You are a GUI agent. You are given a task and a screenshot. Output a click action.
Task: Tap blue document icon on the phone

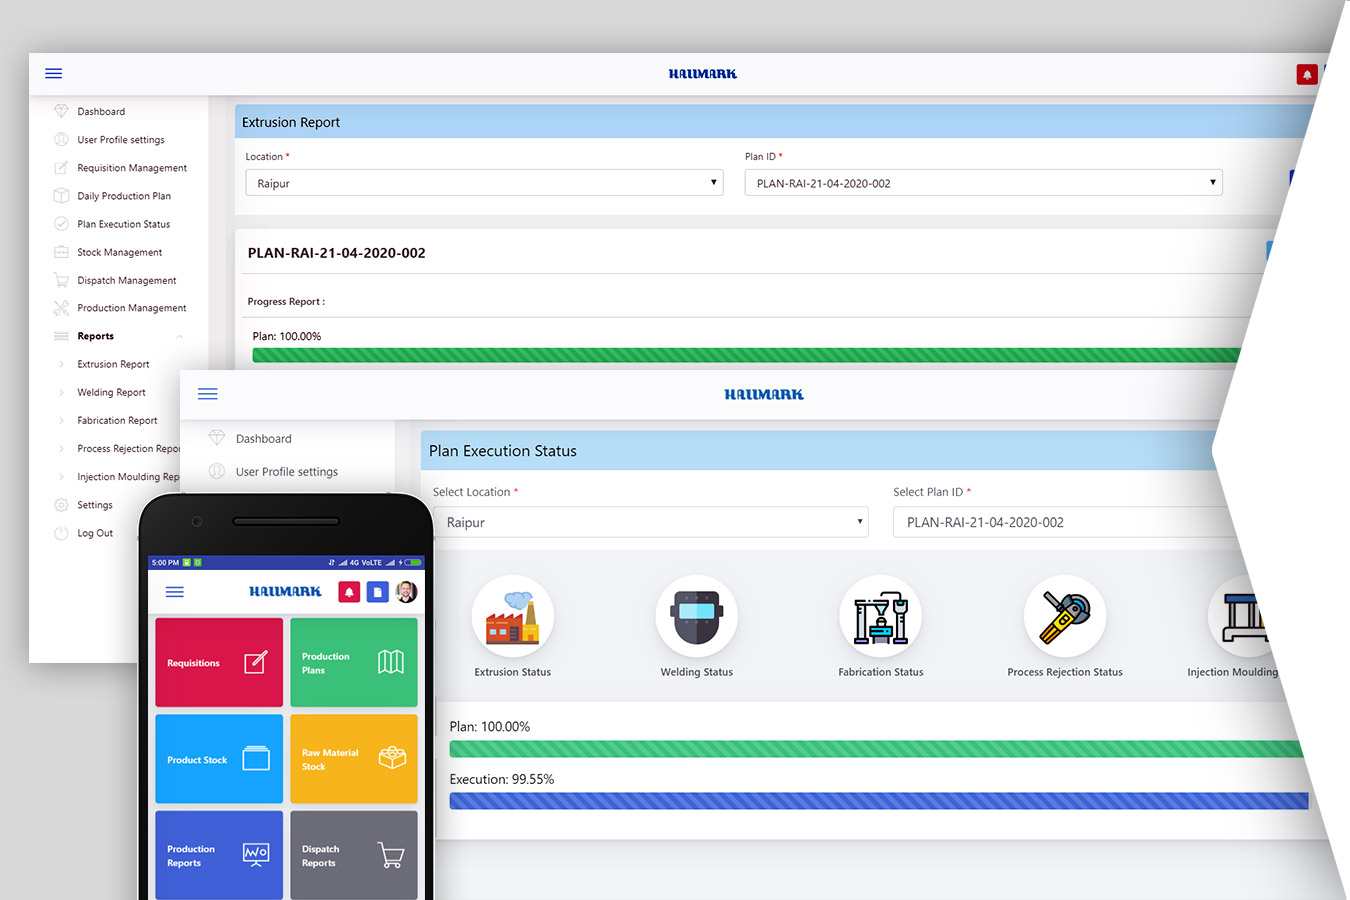377,592
